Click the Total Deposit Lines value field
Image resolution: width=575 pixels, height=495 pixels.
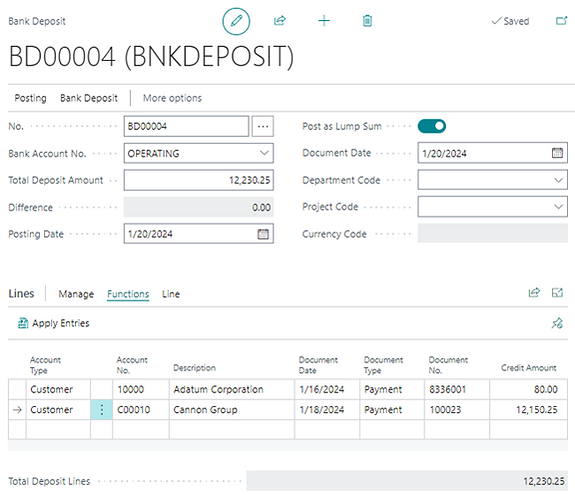point(407,481)
